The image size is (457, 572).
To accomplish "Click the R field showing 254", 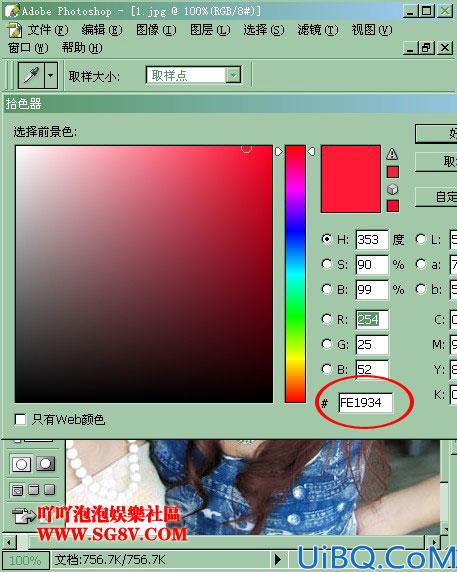I will click(x=372, y=320).
